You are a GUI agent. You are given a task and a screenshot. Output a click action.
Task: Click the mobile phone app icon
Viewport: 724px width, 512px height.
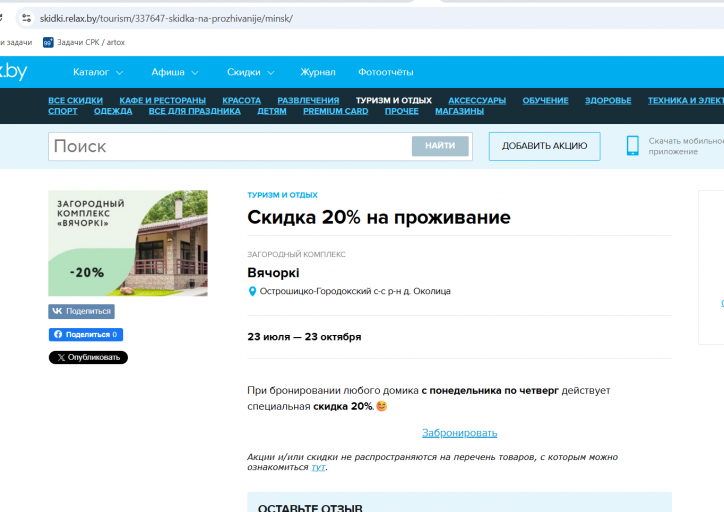633,146
